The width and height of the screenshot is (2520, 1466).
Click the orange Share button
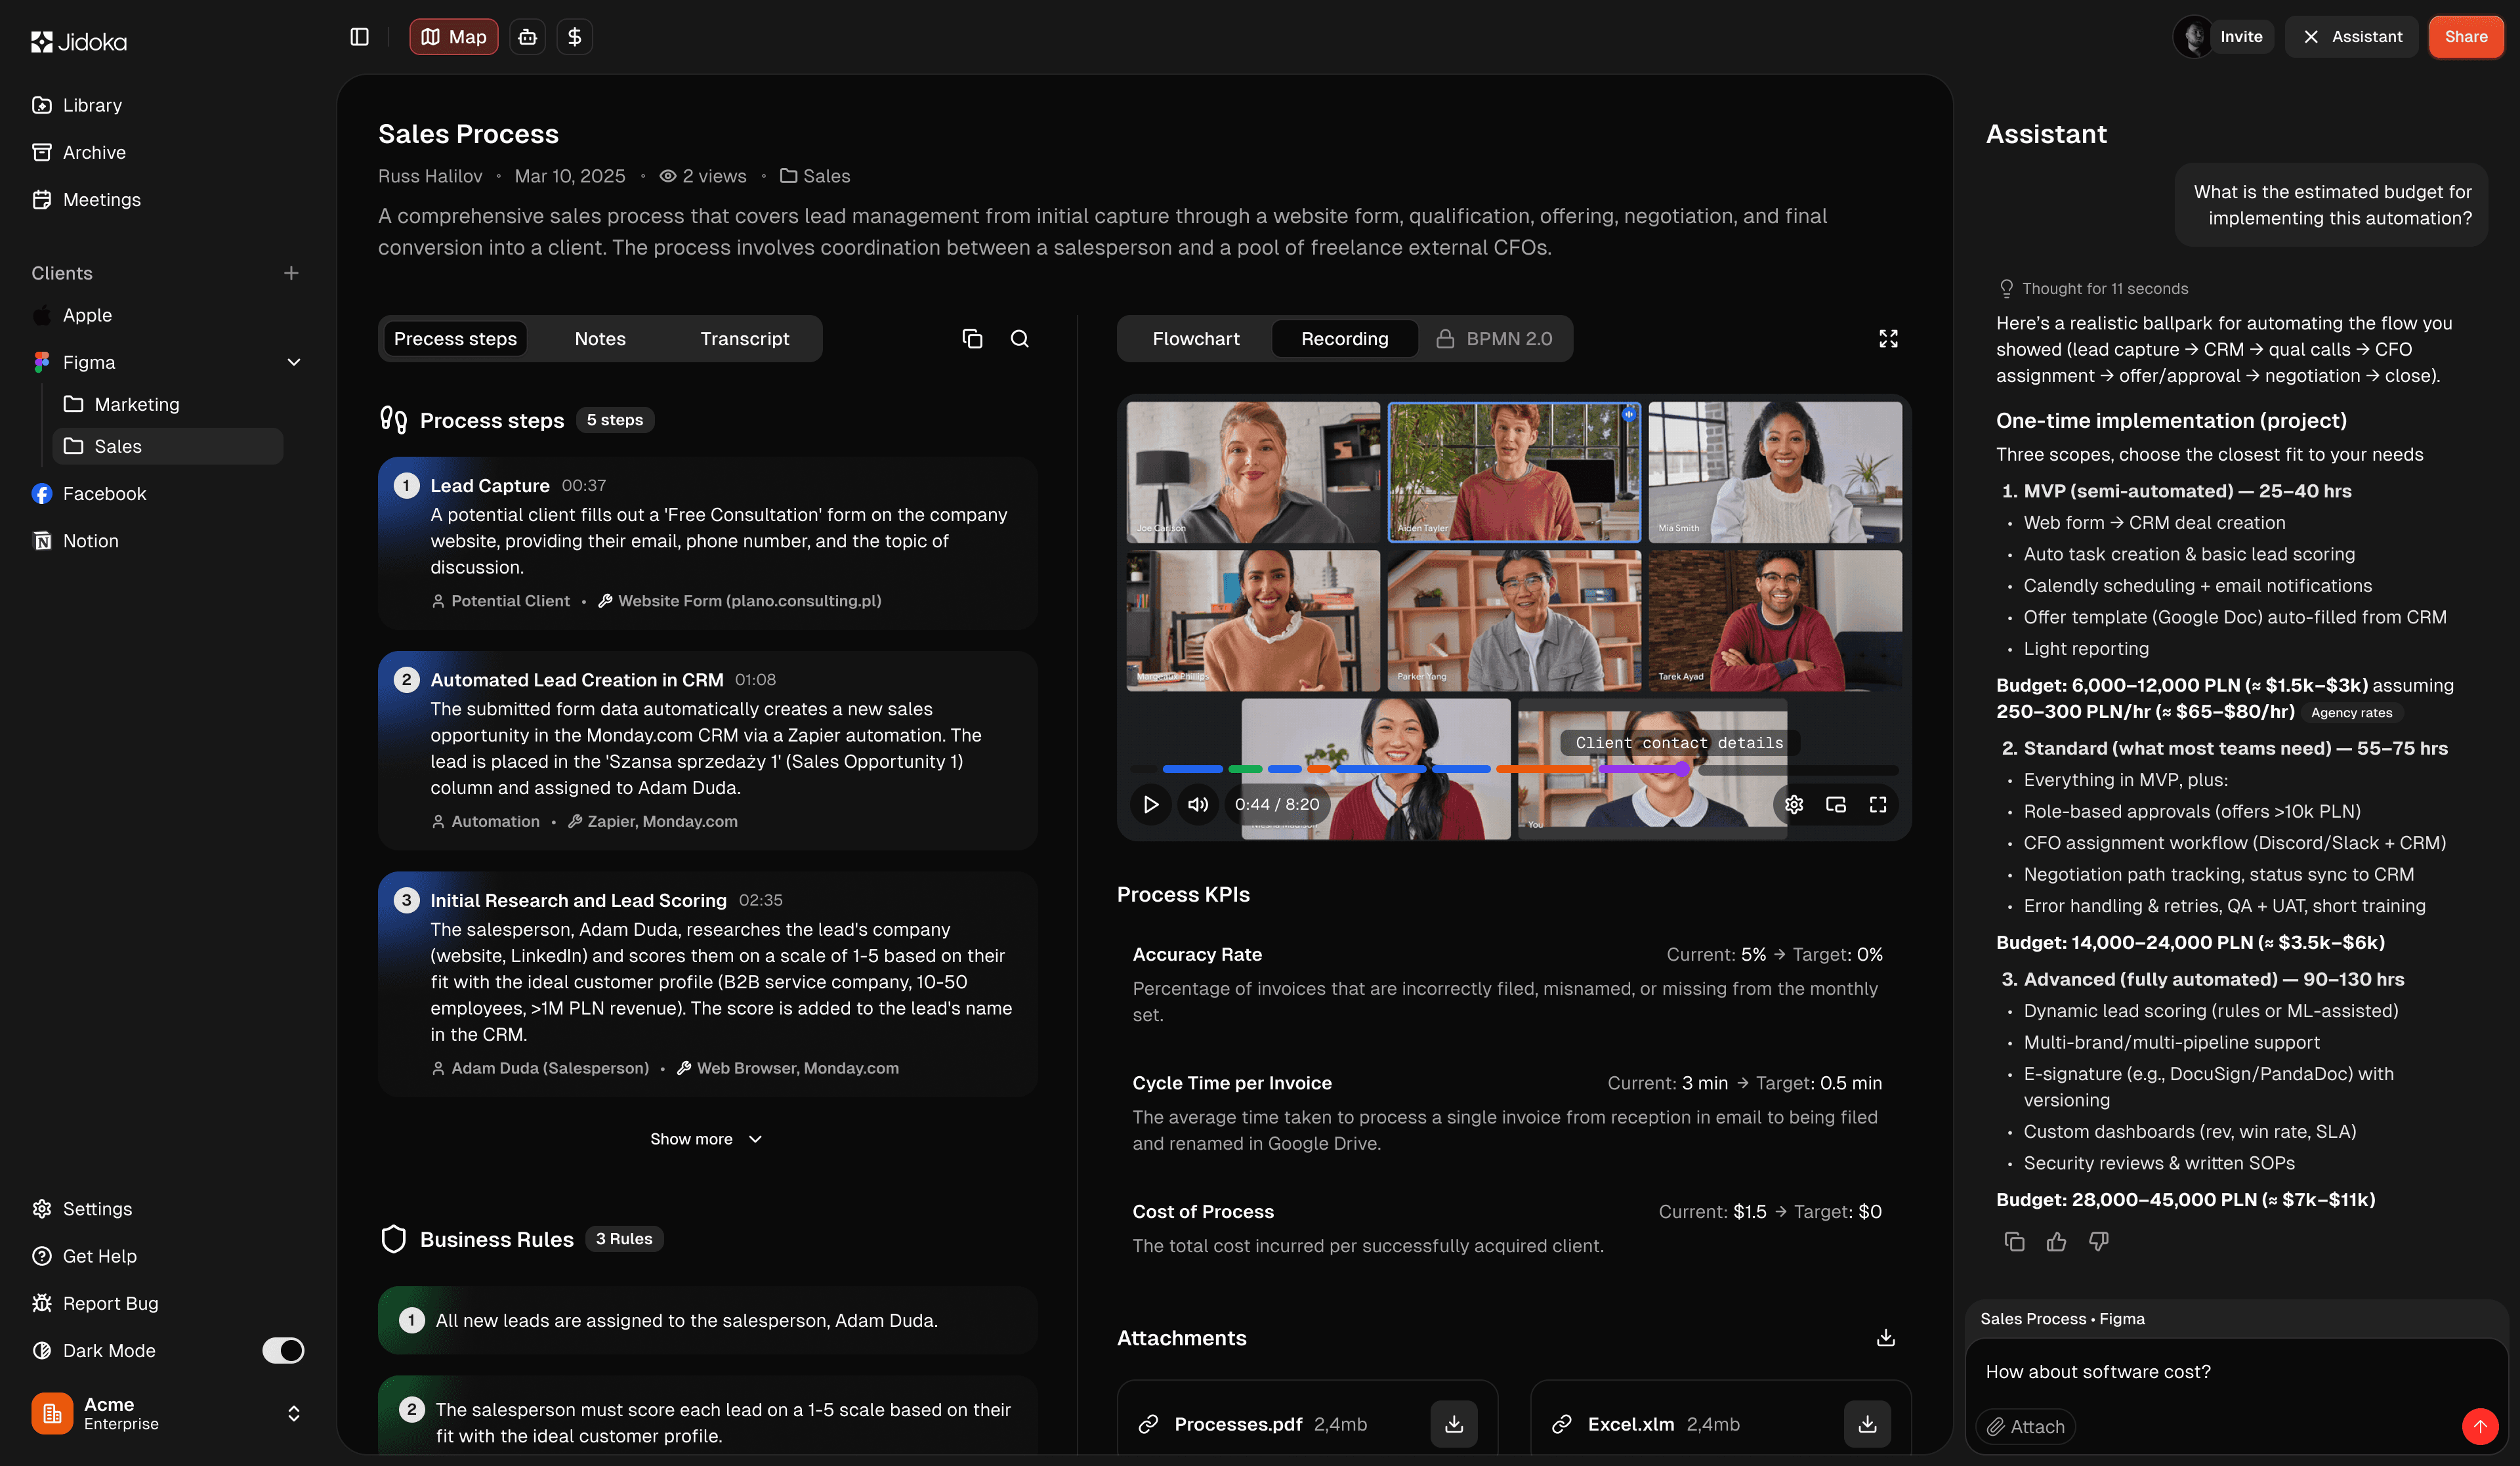click(x=2465, y=37)
